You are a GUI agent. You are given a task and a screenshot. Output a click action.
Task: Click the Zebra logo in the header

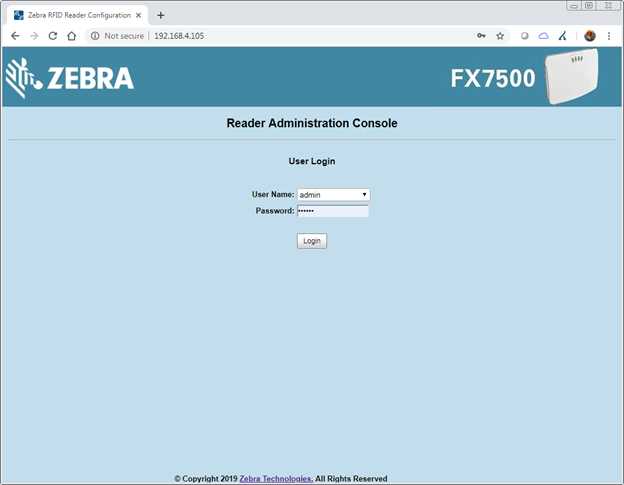point(70,78)
